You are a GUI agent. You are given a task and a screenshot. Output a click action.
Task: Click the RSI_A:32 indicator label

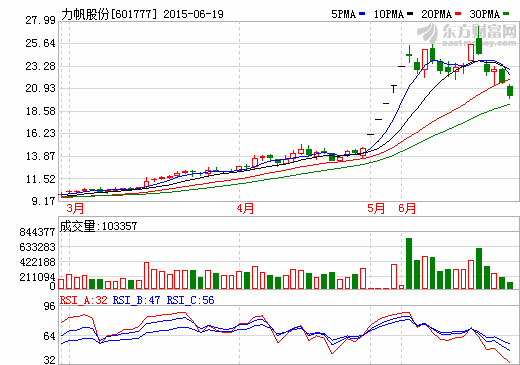point(84,300)
